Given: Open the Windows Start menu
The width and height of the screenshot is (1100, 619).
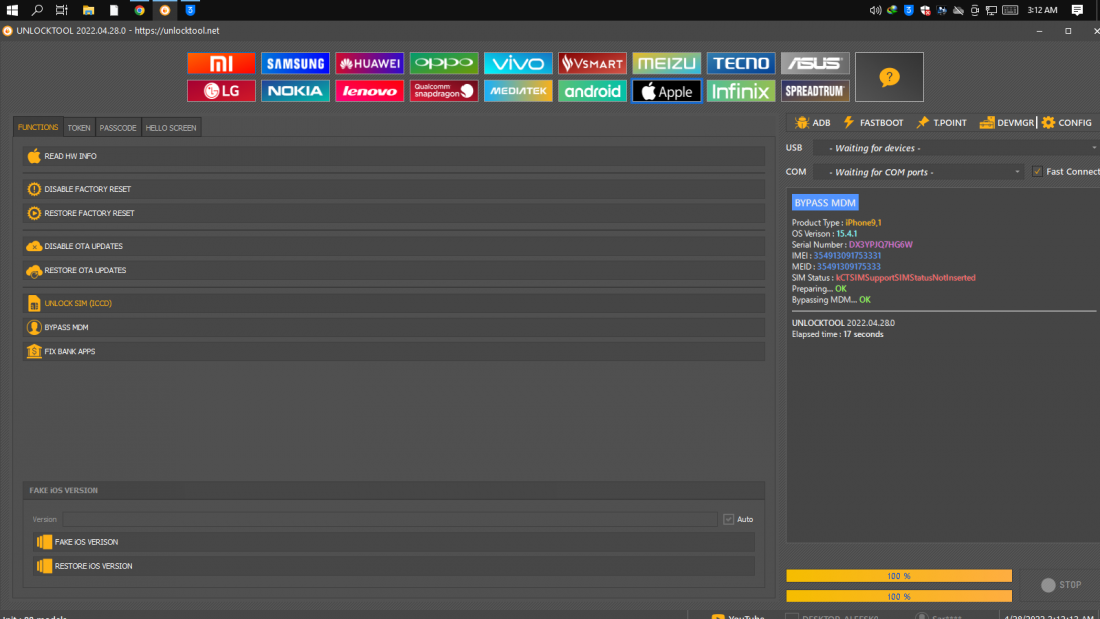Looking at the screenshot, I should (12, 10).
